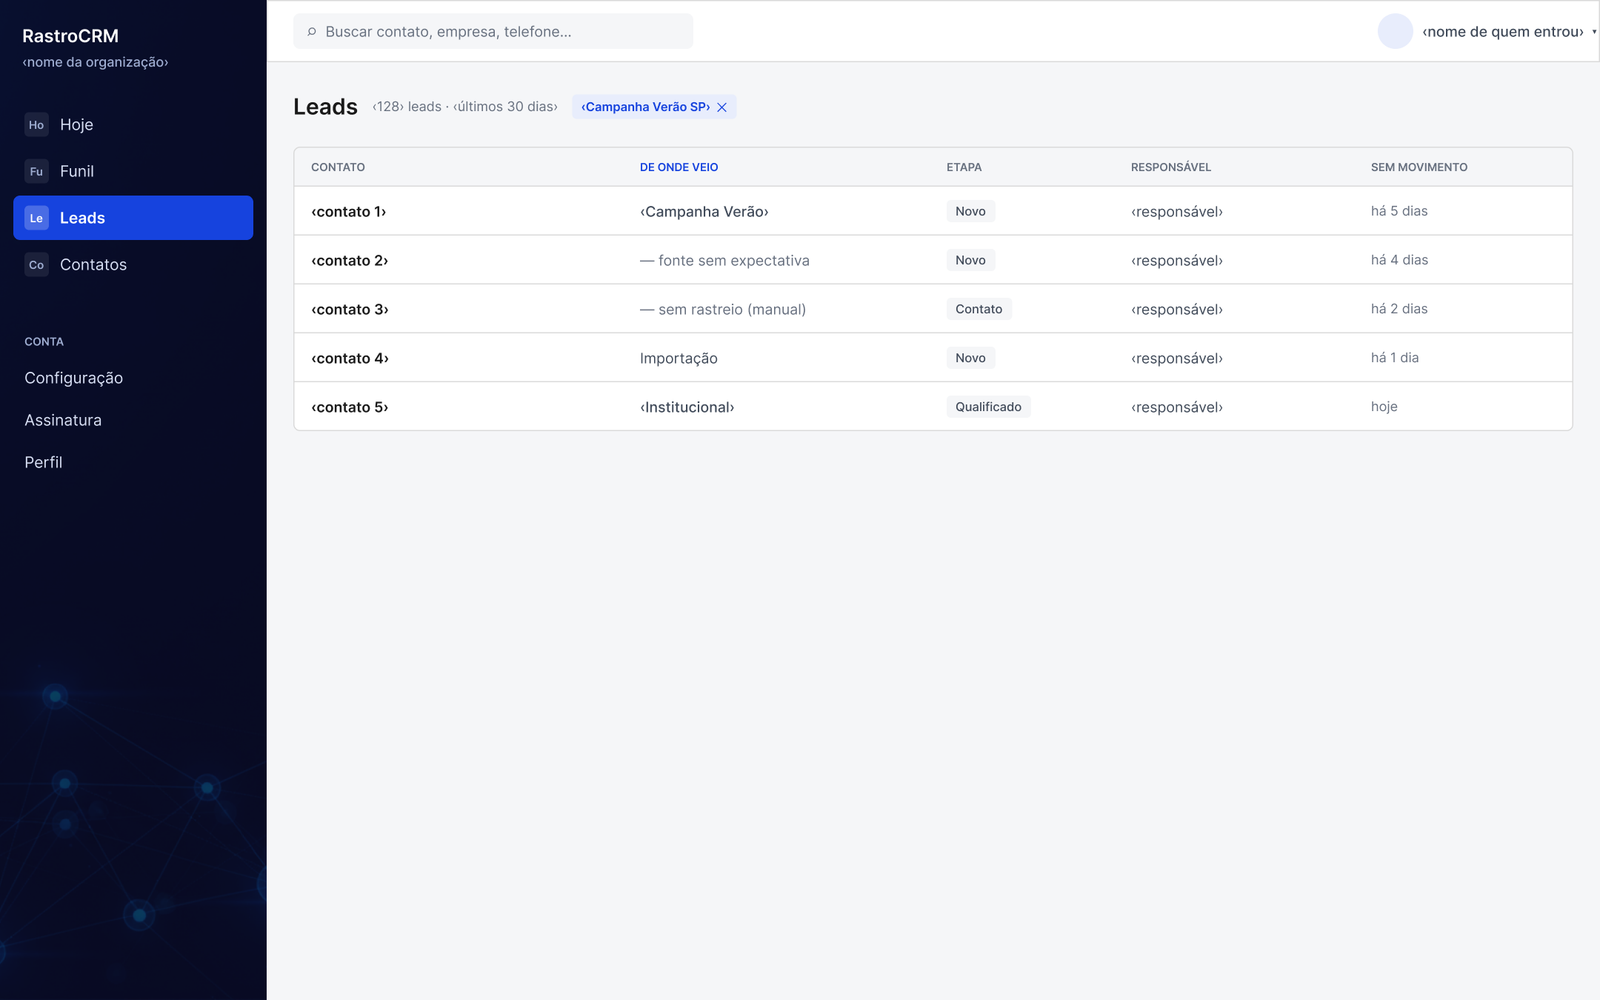This screenshot has height=1000, width=1600.
Task: Open the ‹contato 4› lead row
Action: pyautogui.click(x=933, y=358)
